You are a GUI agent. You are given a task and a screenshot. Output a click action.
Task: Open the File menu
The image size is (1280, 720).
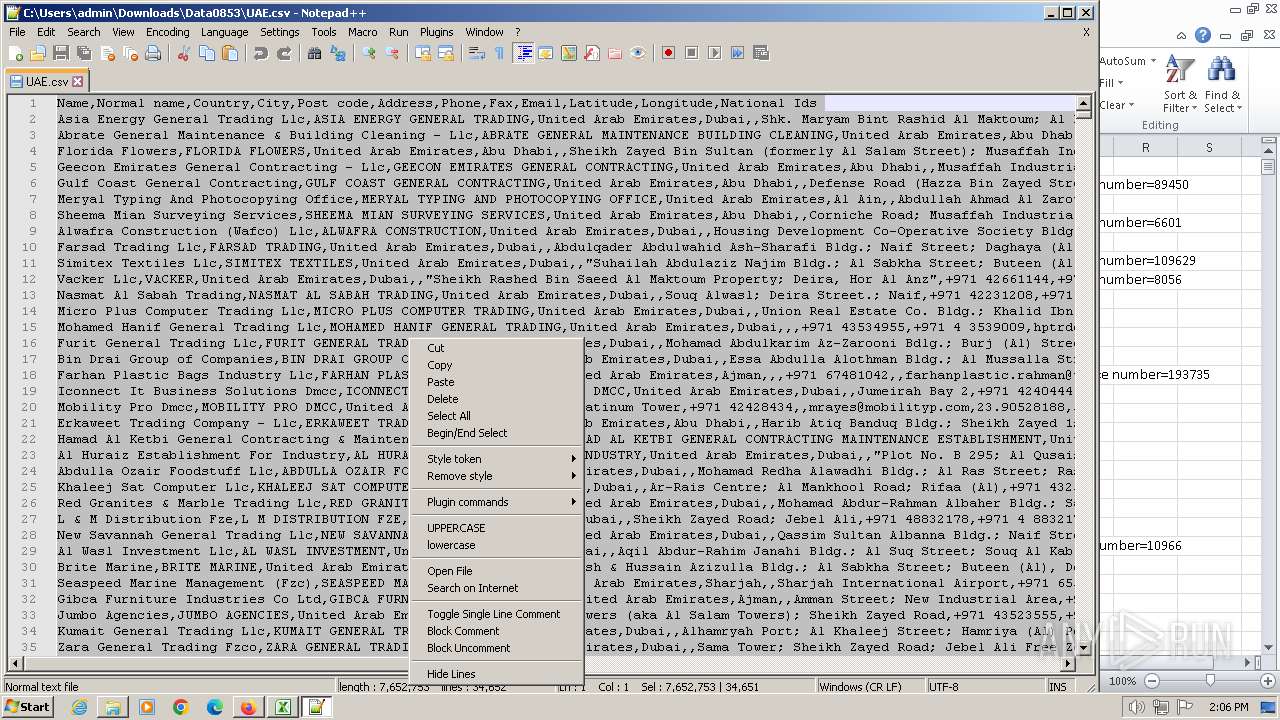(17, 32)
